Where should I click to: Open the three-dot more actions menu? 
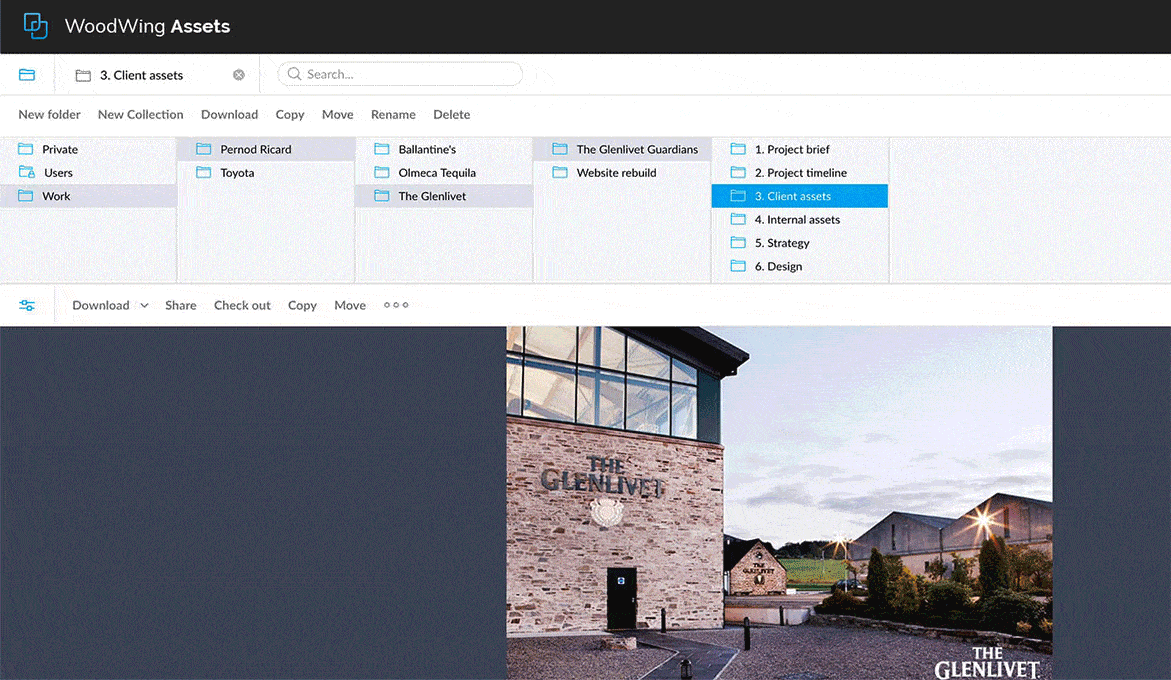pyautogui.click(x=396, y=305)
